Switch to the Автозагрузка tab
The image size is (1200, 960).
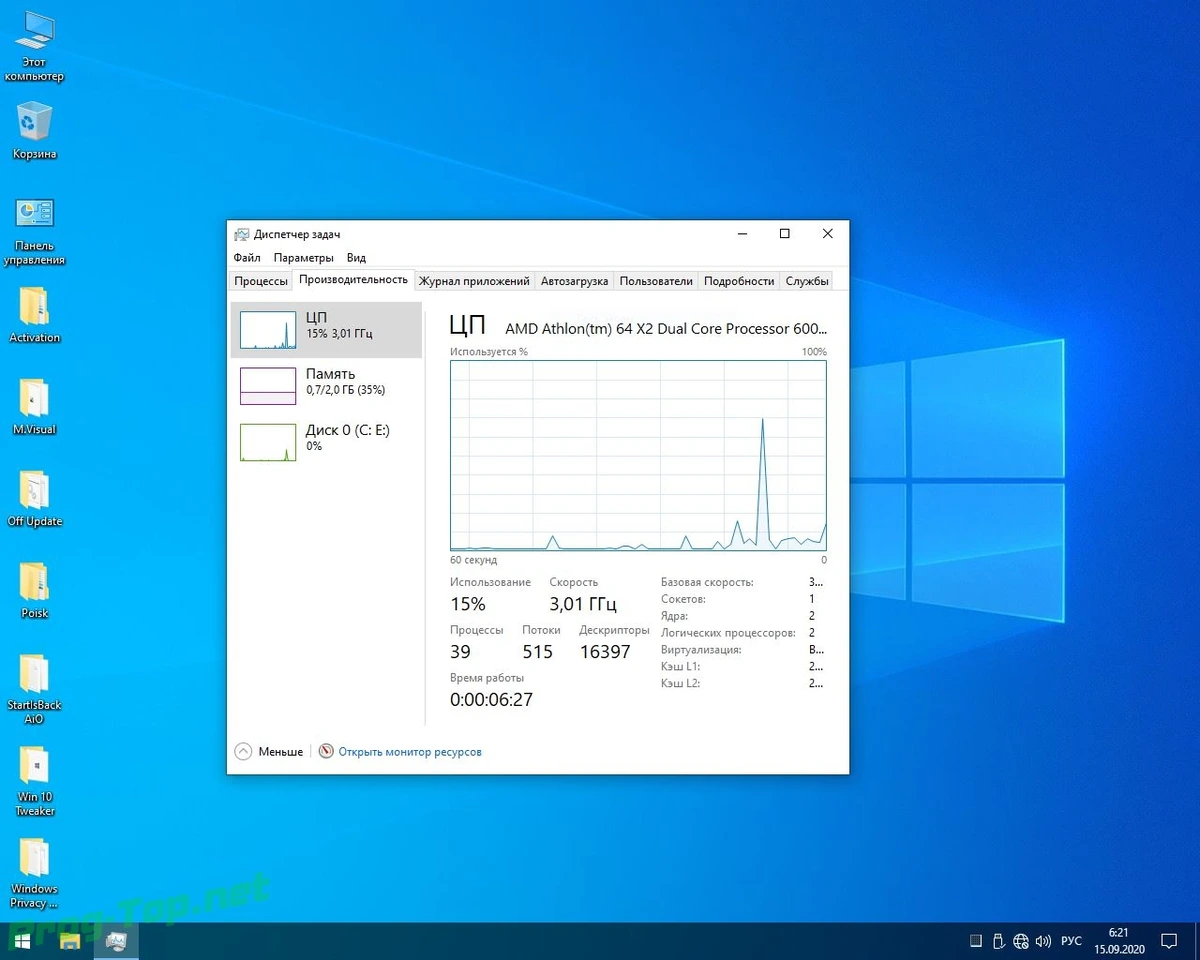(574, 281)
